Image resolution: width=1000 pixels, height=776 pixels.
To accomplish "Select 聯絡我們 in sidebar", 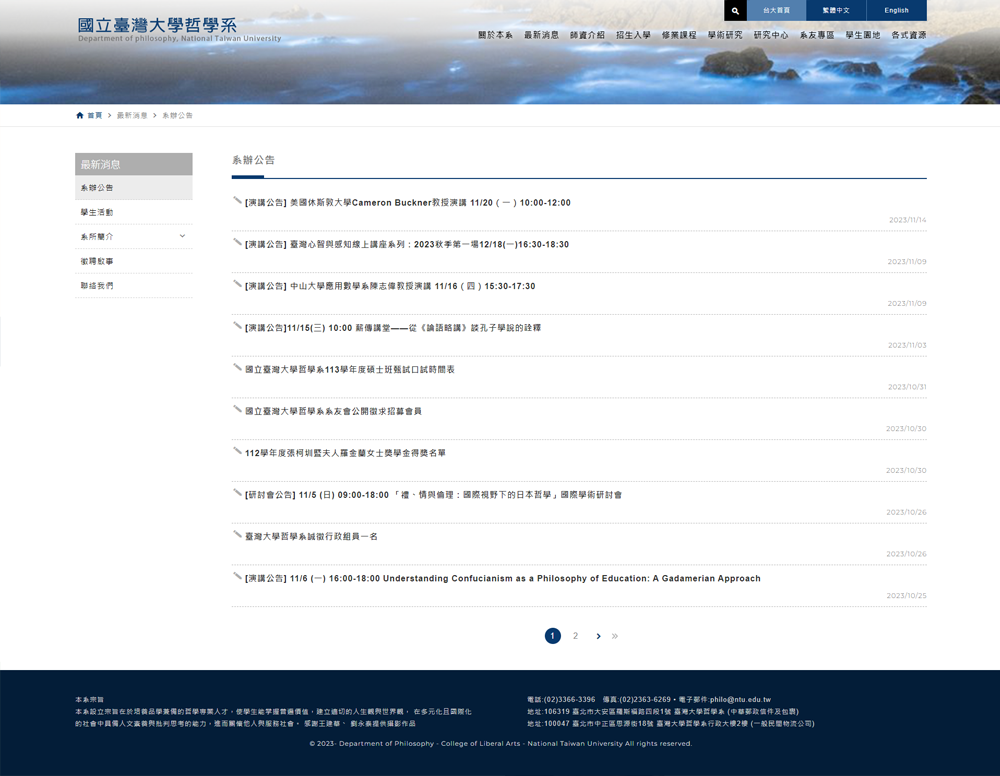I will 133,286.
